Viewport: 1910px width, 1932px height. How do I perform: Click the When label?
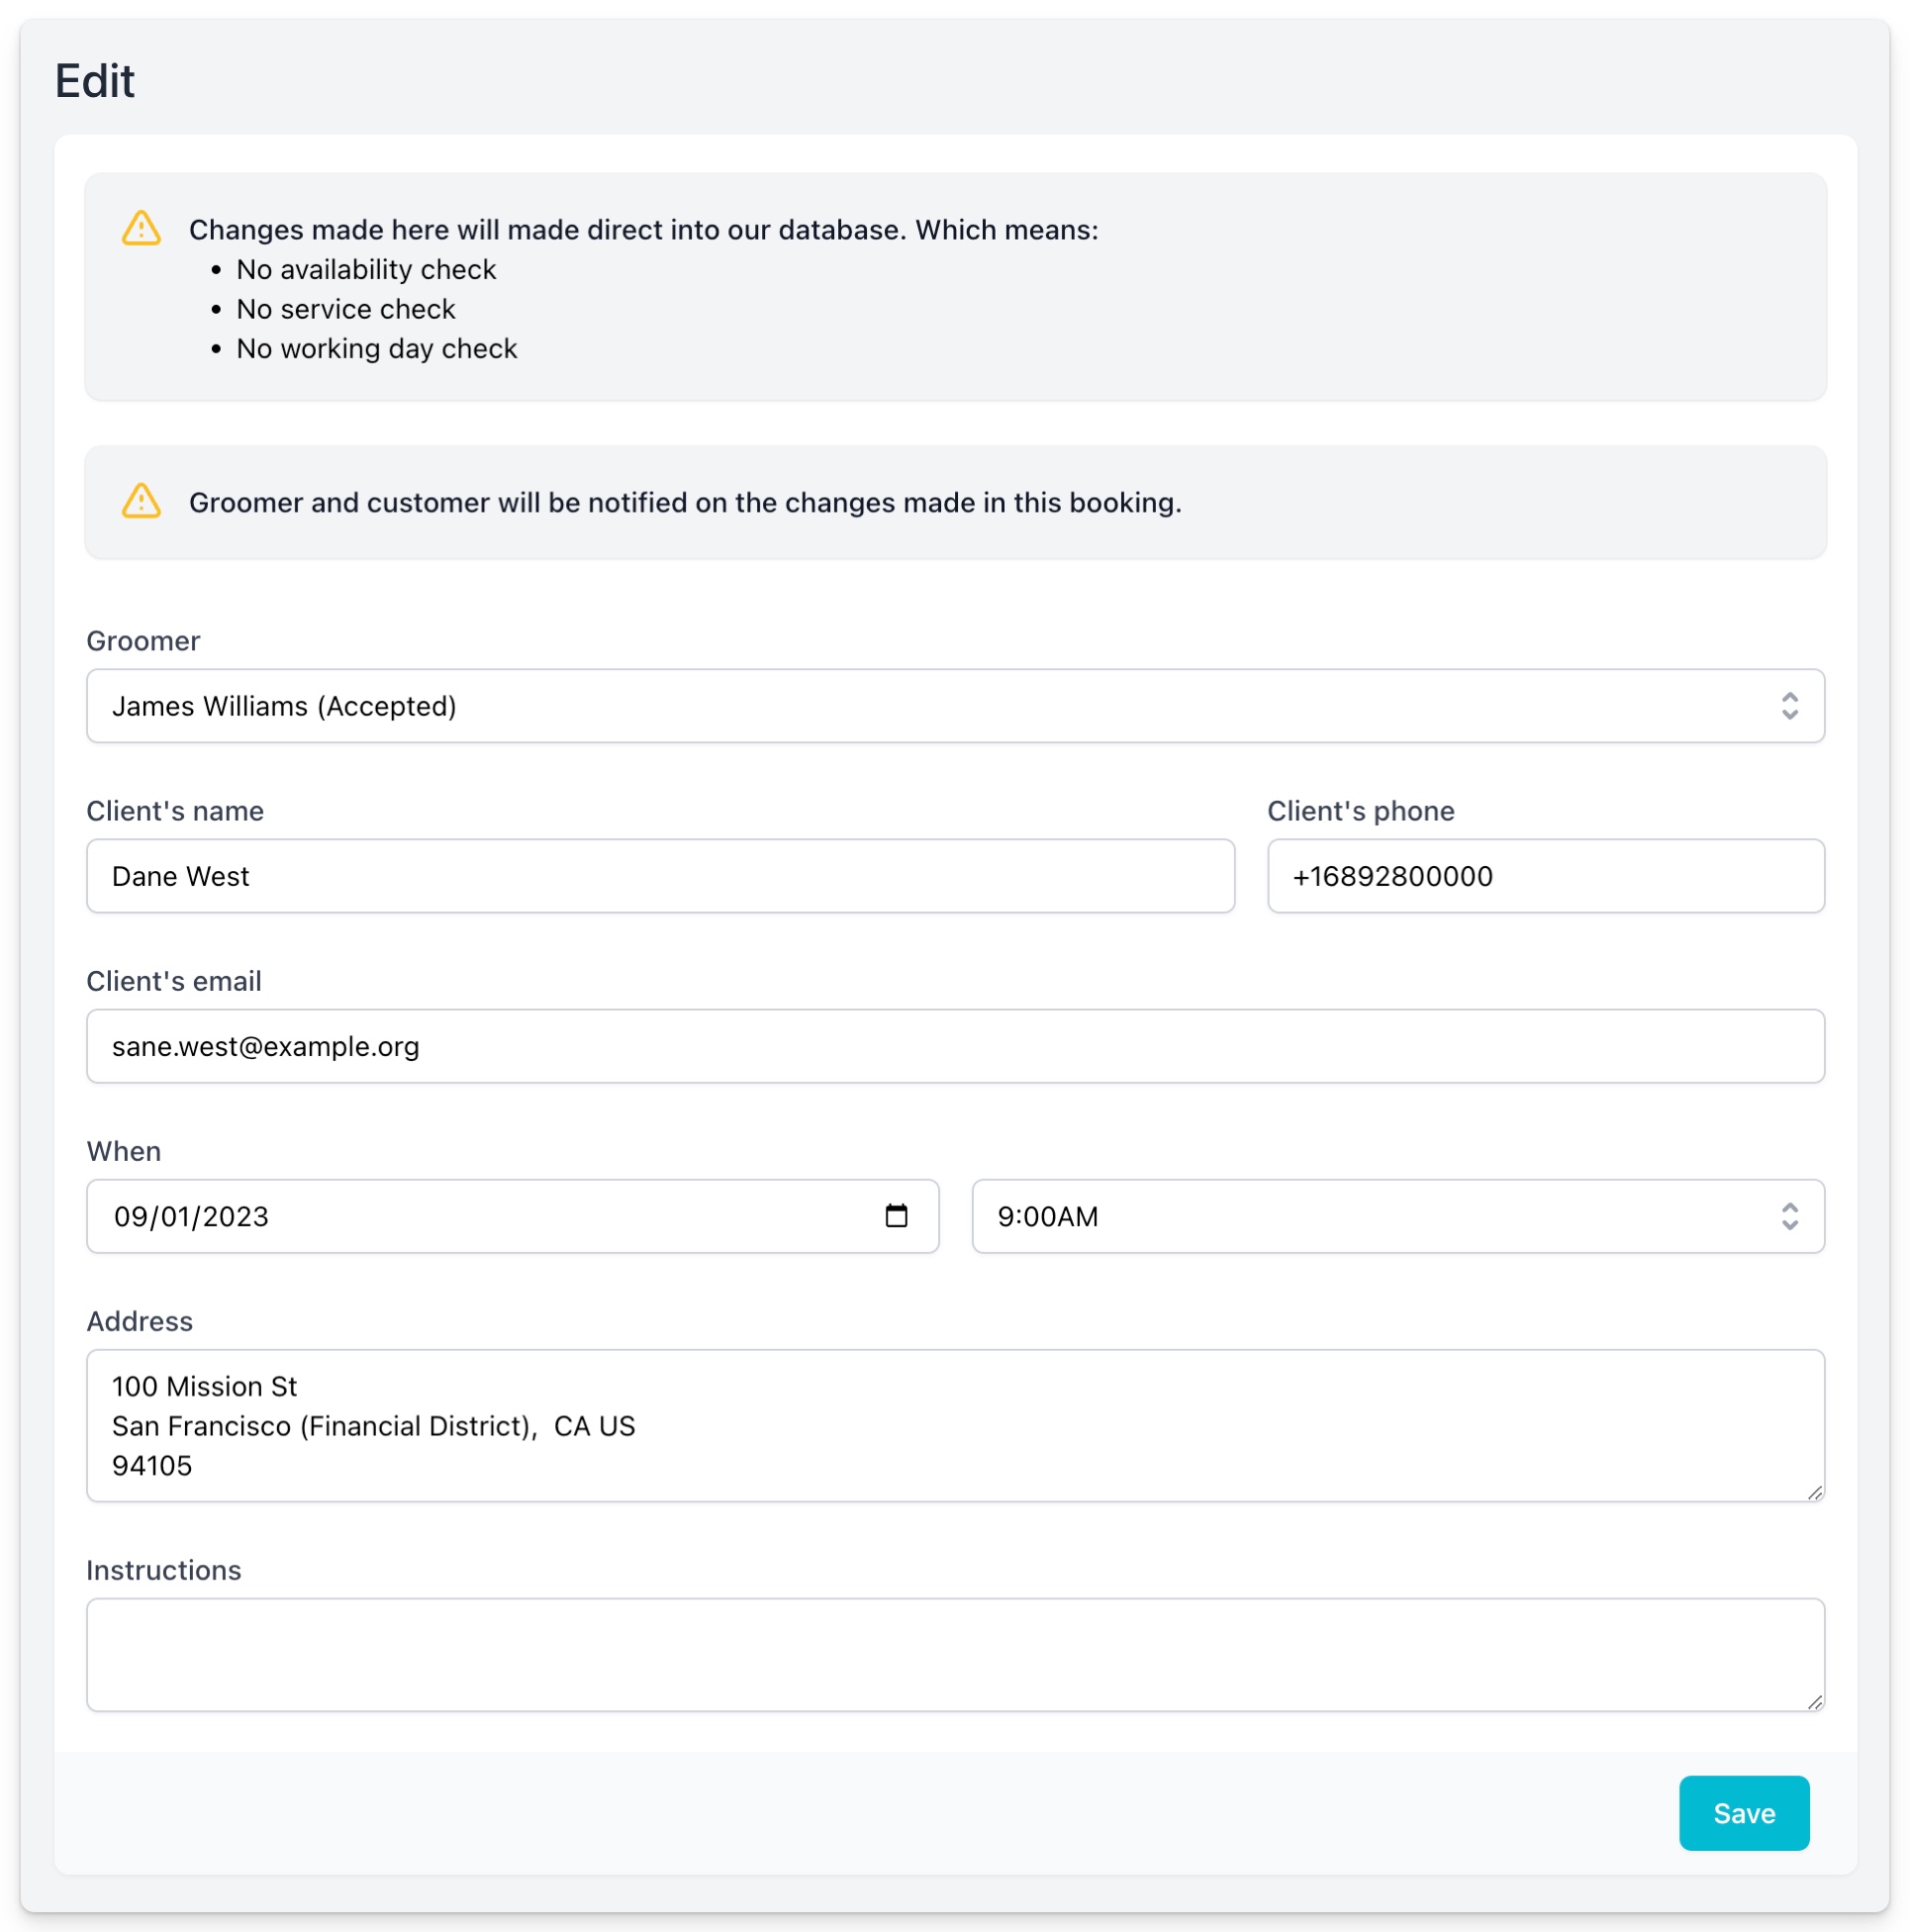click(123, 1151)
